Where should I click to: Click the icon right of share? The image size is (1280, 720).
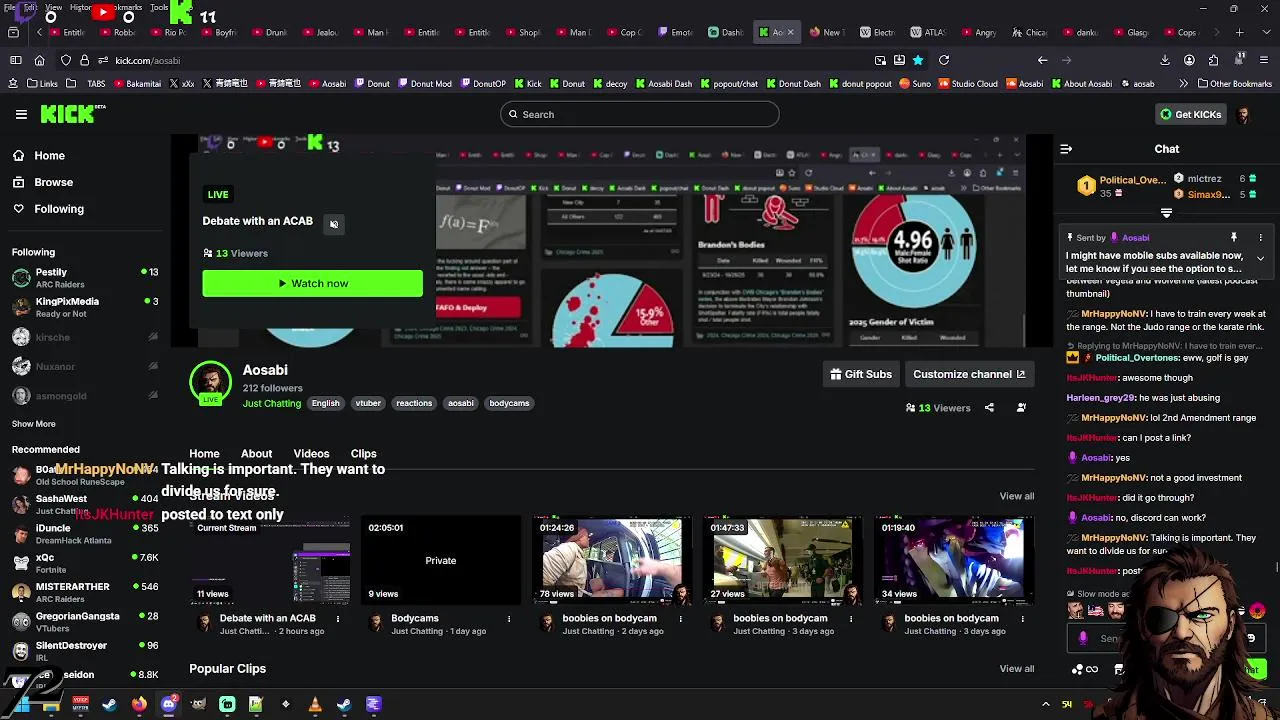pos(1021,408)
